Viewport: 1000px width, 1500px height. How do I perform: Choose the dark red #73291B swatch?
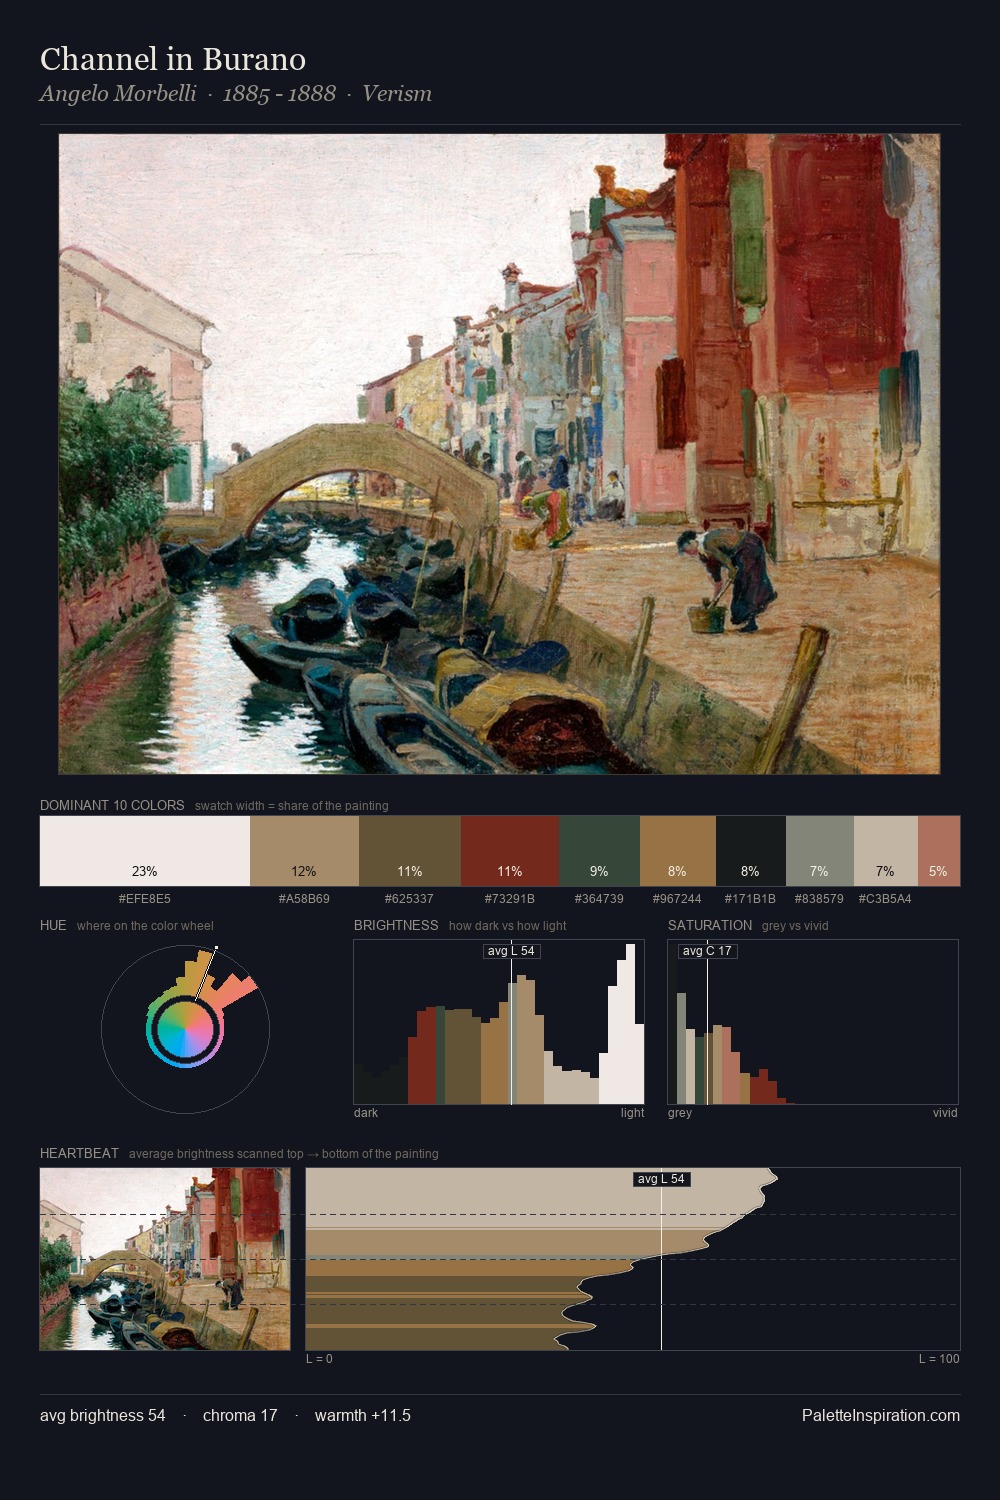pos(510,851)
